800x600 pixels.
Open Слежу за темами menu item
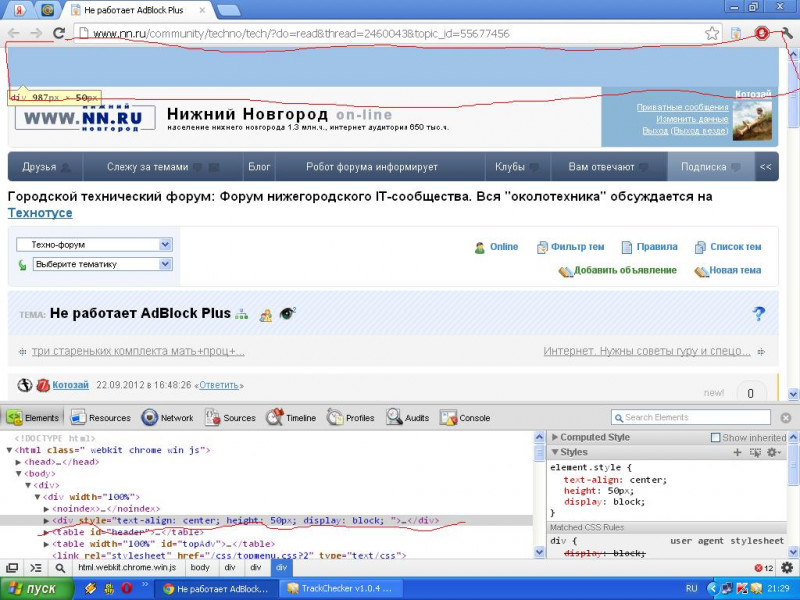click(x=163, y=166)
